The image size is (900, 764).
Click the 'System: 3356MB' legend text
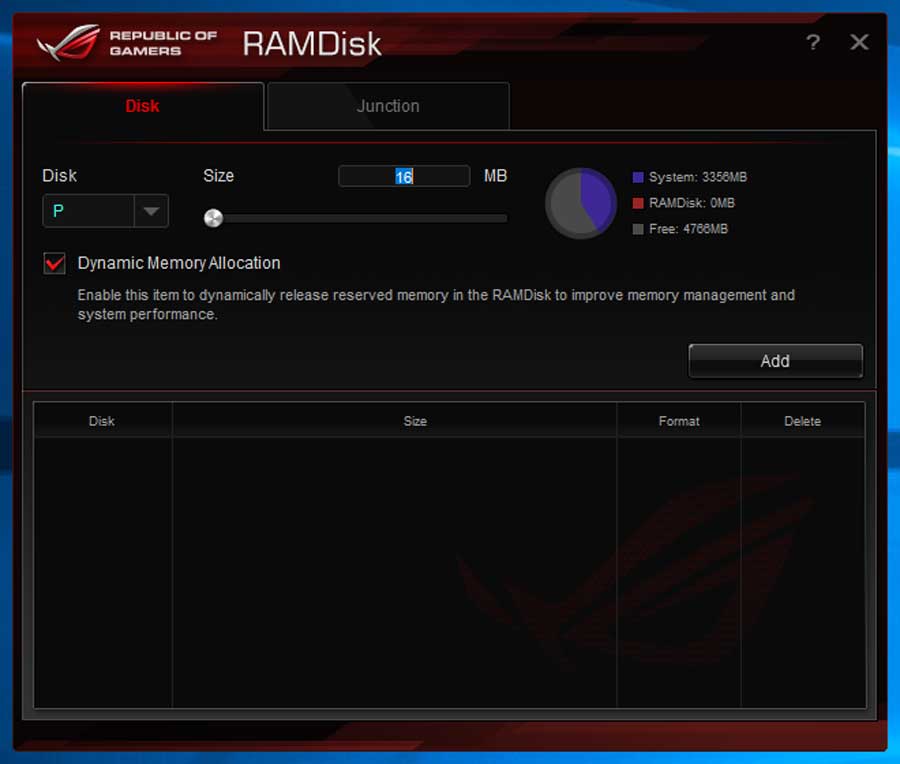click(x=698, y=177)
